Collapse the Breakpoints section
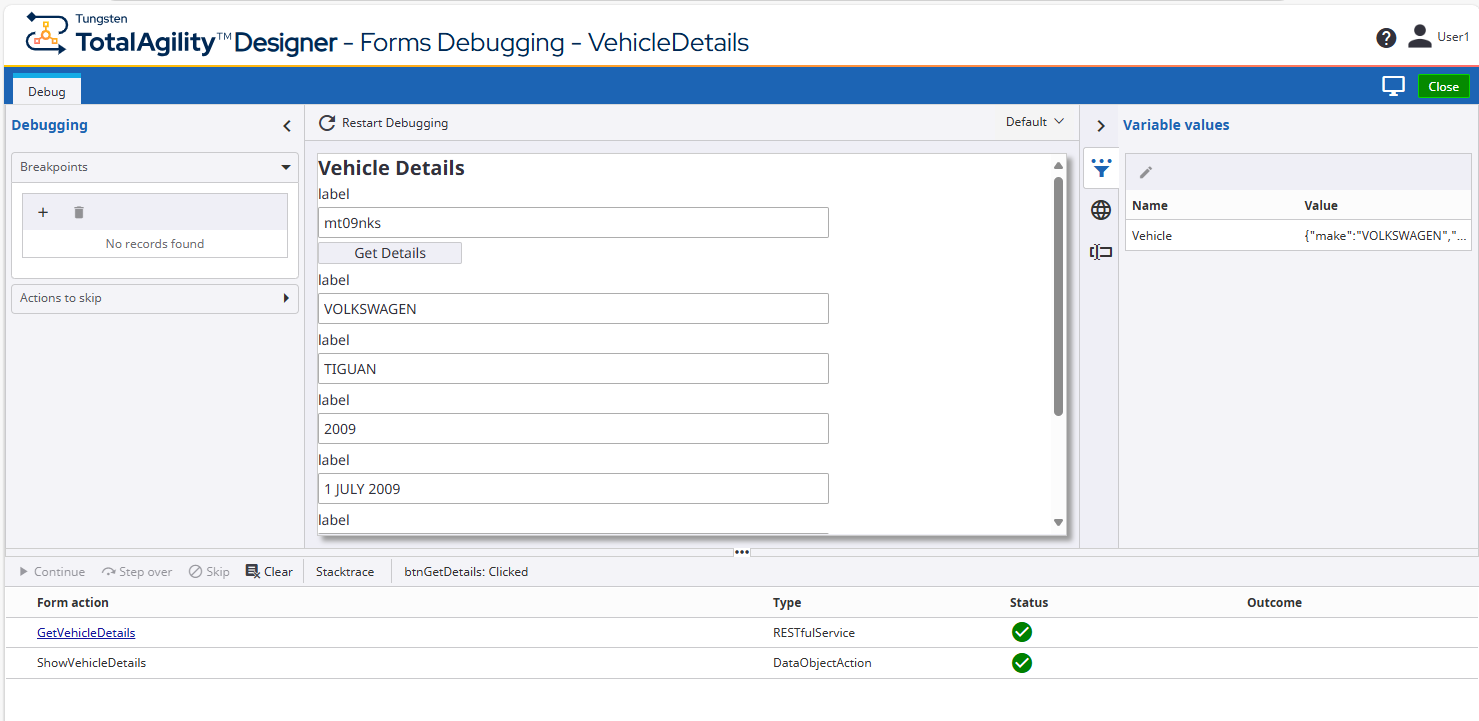The image size is (1479, 721). [286, 167]
